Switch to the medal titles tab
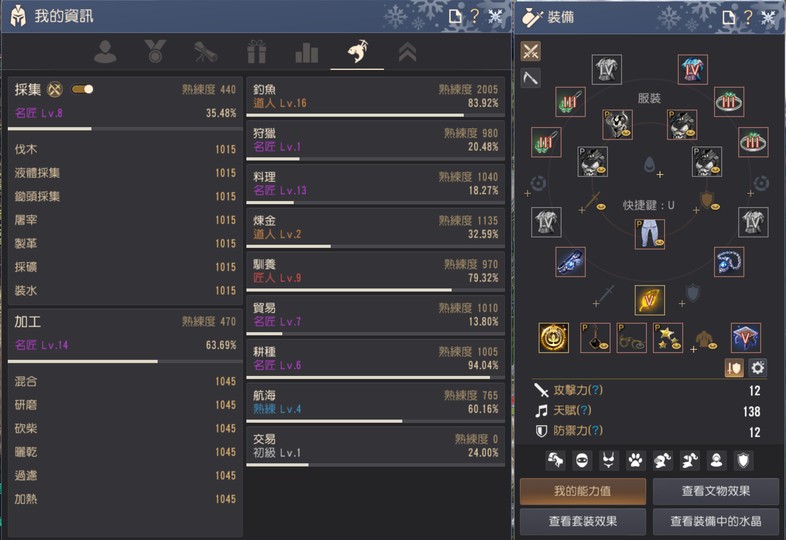This screenshot has height=540, width=786. tap(155, 52)
